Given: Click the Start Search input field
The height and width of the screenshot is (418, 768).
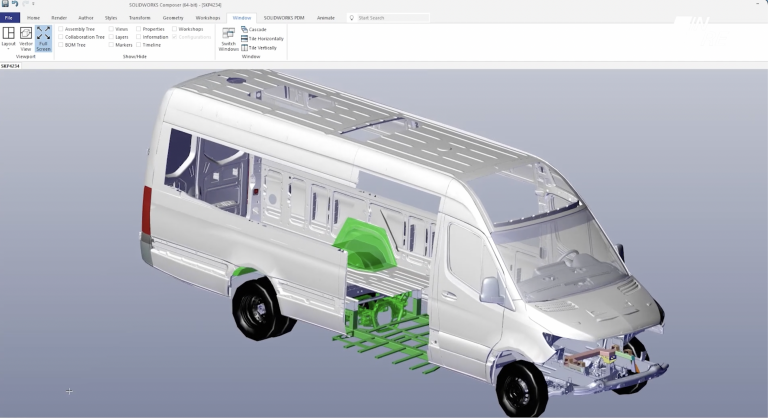Looking at the screenshot, I should 392,18.
